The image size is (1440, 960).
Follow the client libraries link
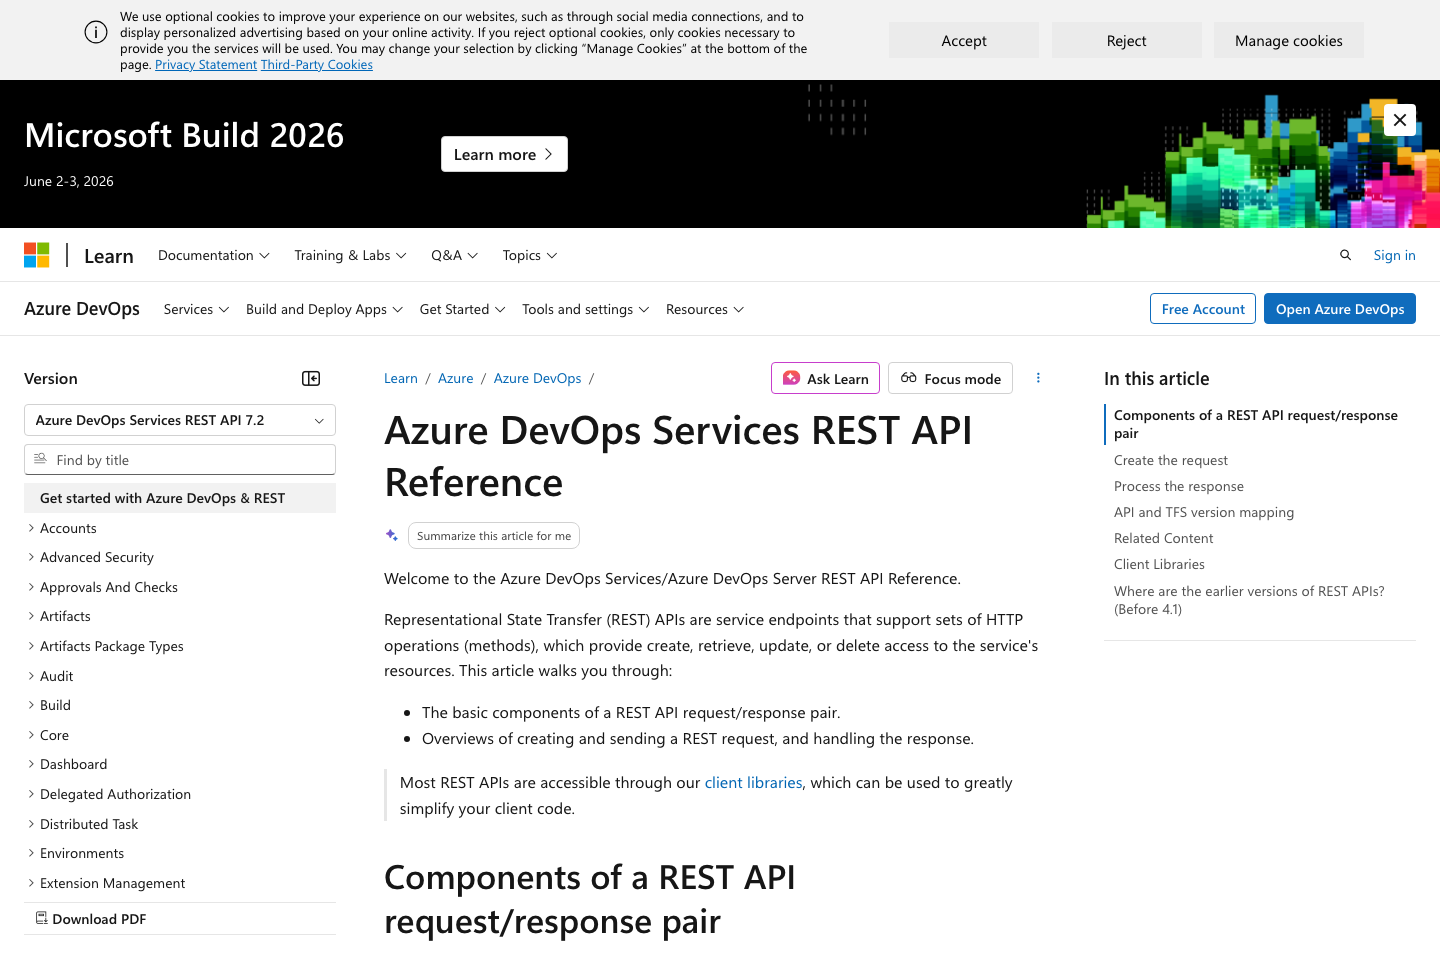tap(753, 782)
